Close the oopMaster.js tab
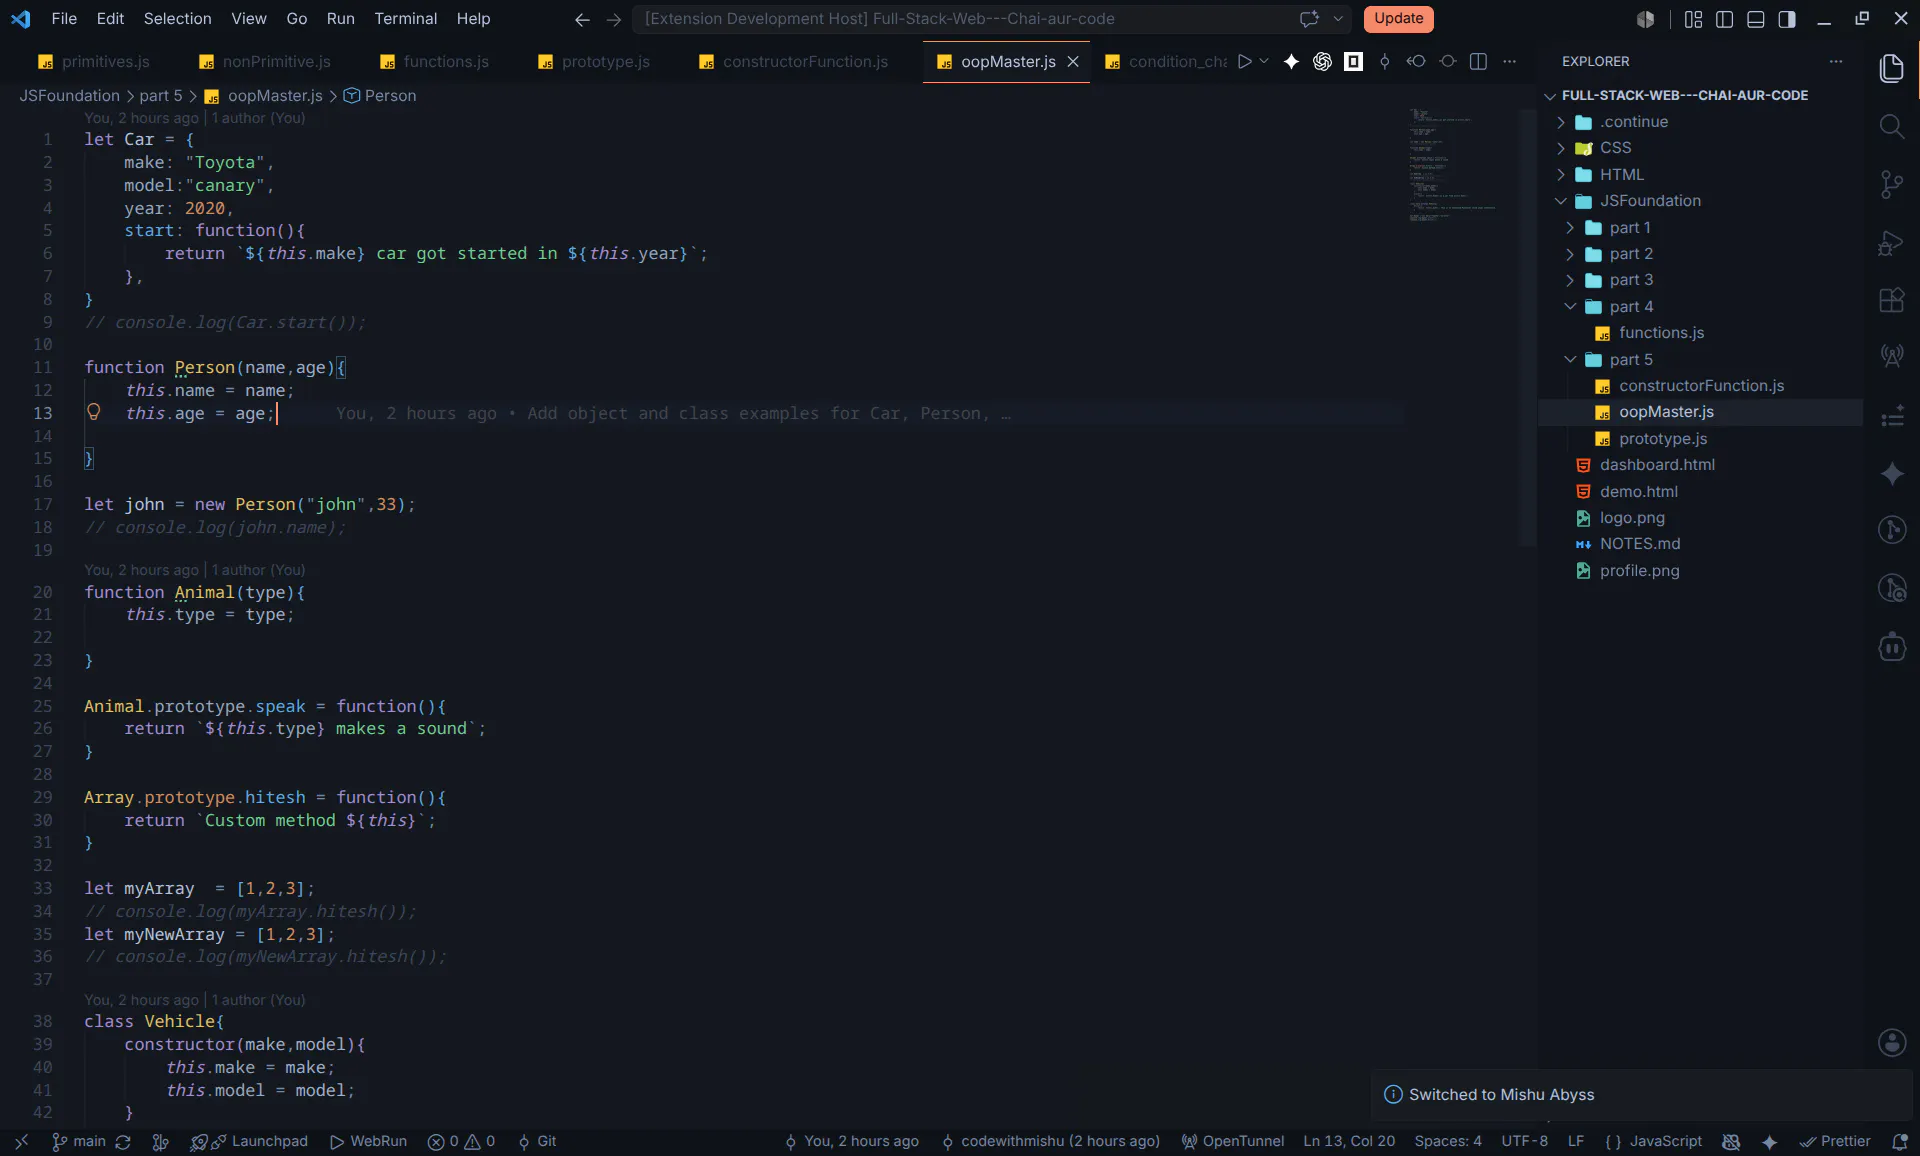 pos(1073,62)
